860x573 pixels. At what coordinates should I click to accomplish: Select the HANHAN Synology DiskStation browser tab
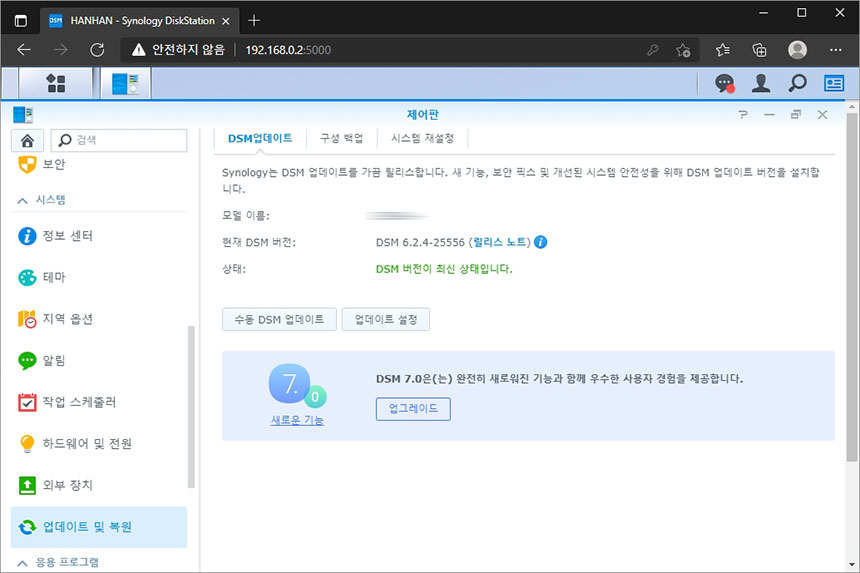point(140,21)
